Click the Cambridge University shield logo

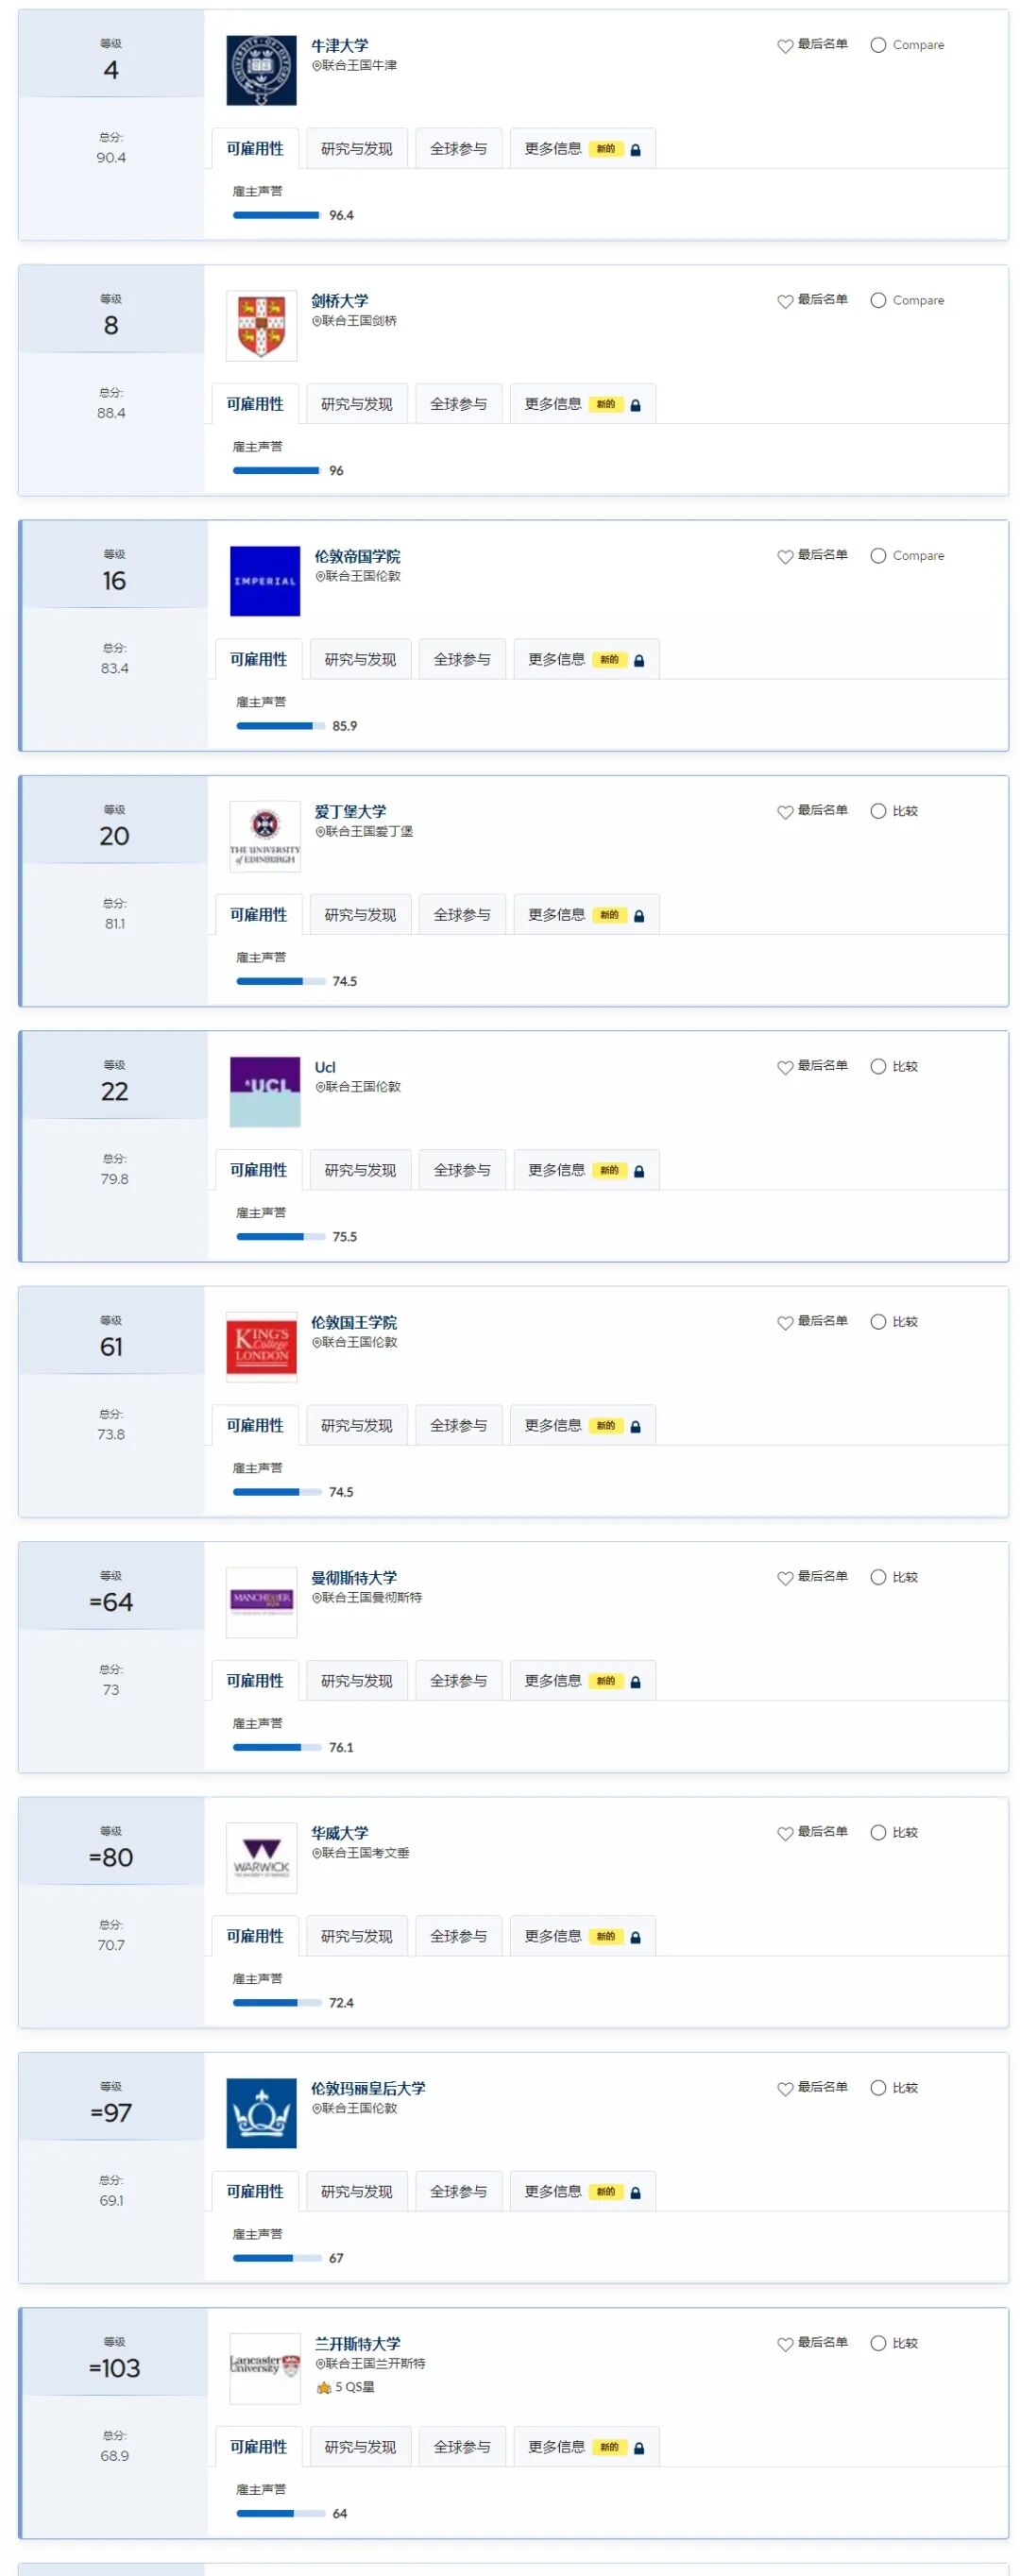(261, 325)
